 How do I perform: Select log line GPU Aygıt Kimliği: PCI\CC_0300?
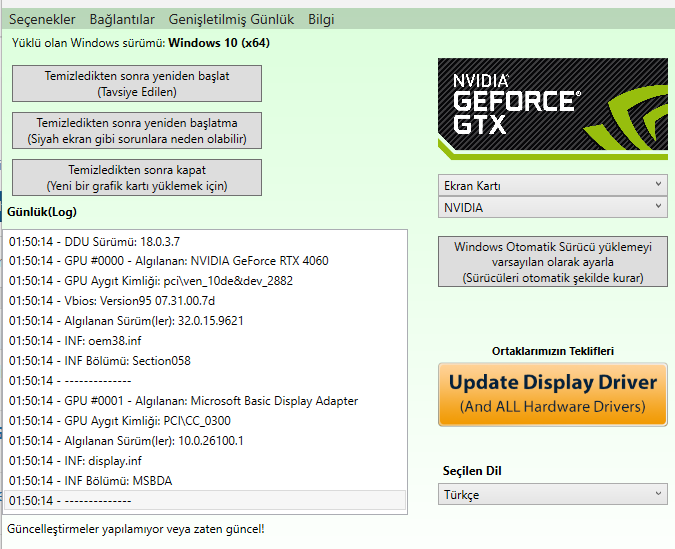pyautogui.click(x=204, y=421)
